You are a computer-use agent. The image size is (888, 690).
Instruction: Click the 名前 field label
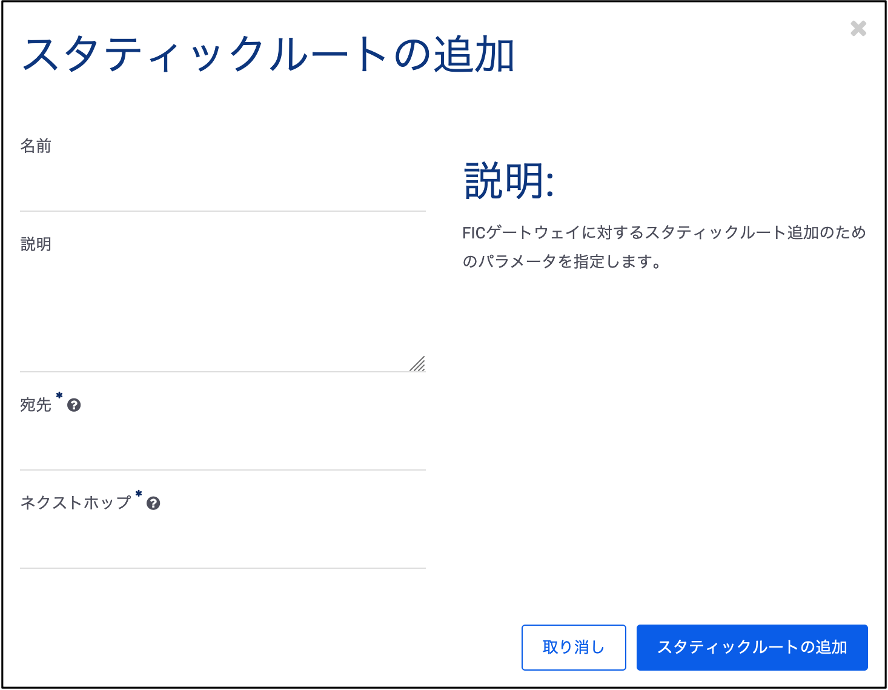coord(36,146)
